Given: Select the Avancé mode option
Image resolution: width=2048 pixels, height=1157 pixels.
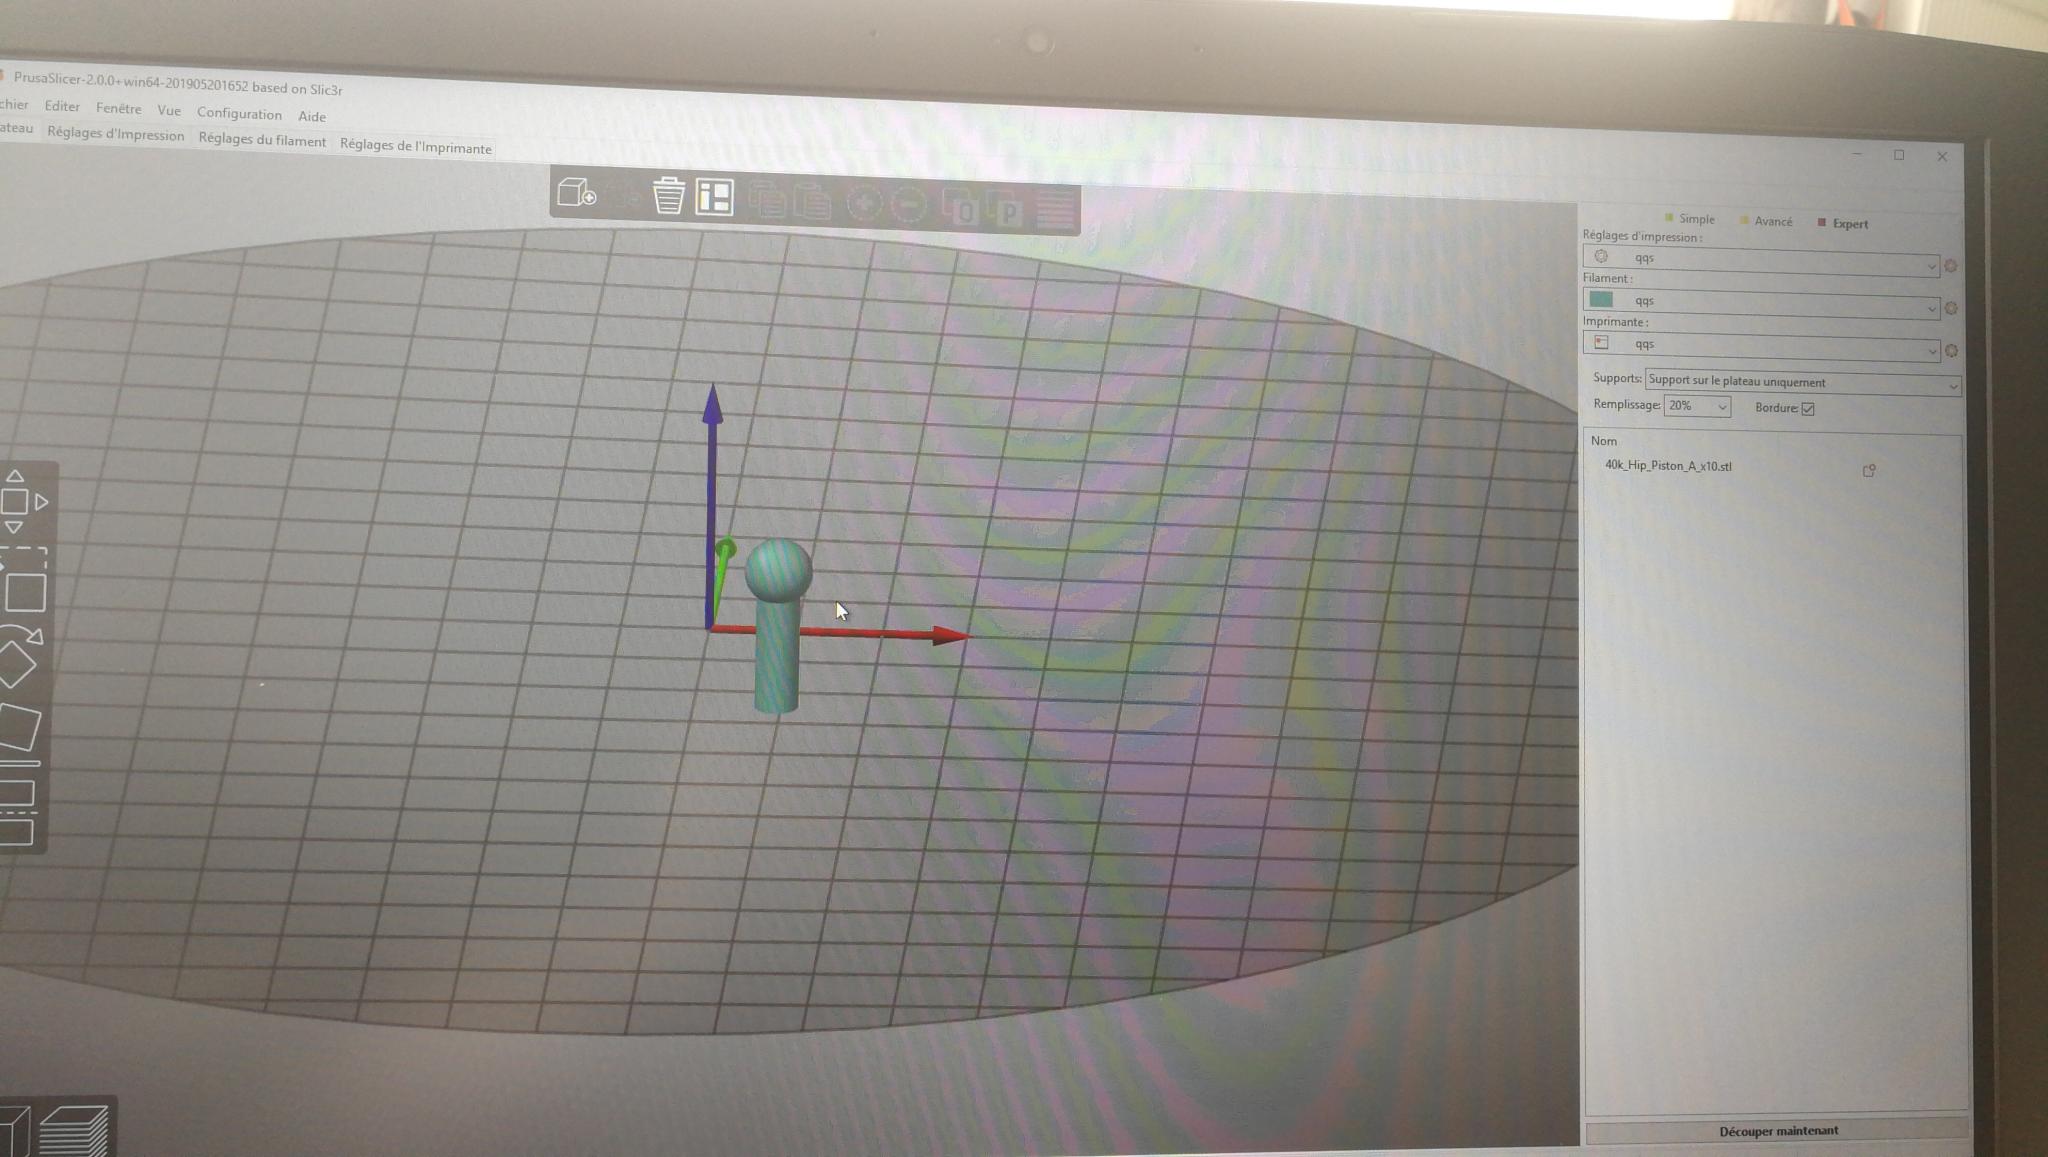Looking at the screenshot, I should pos(1766,221).
